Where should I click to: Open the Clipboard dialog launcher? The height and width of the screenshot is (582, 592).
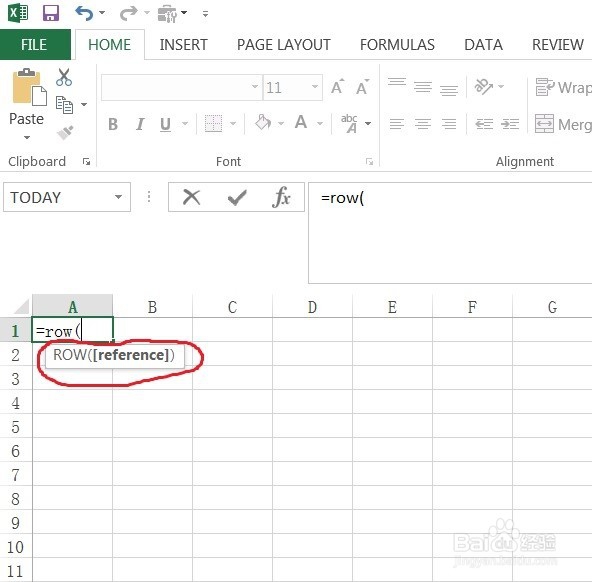(x=86, y=162)
